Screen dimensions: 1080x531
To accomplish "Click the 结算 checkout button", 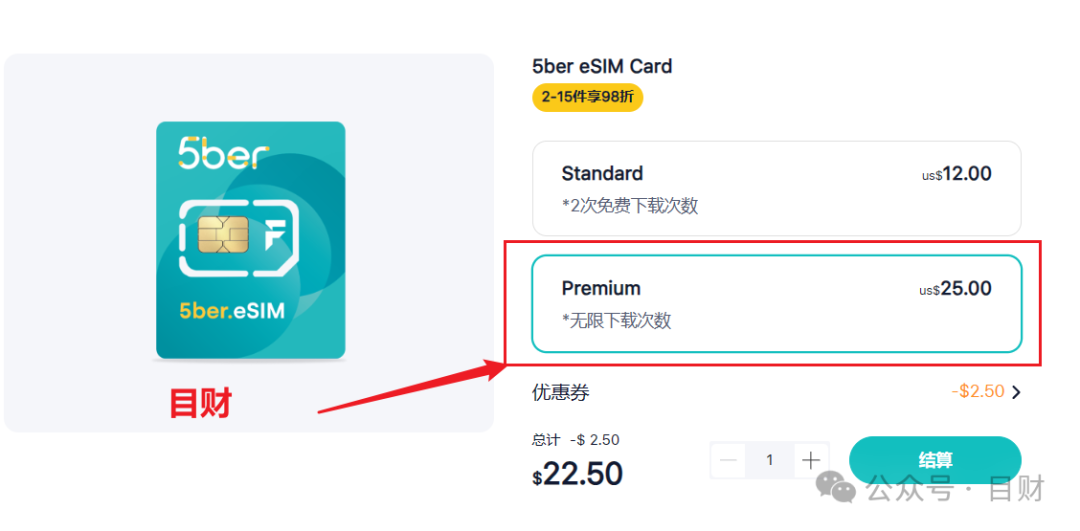I will (935, 460).
